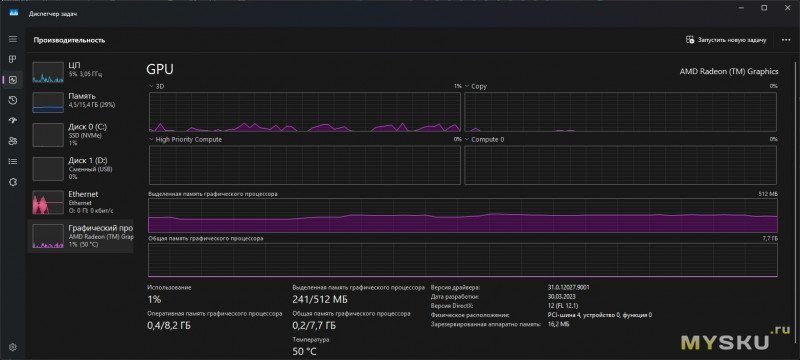The width and height of the screenshot is (800, 360).
Task: Click the 0,2/7,7 ГБ shared memory value
Action: tap(314, 325)
